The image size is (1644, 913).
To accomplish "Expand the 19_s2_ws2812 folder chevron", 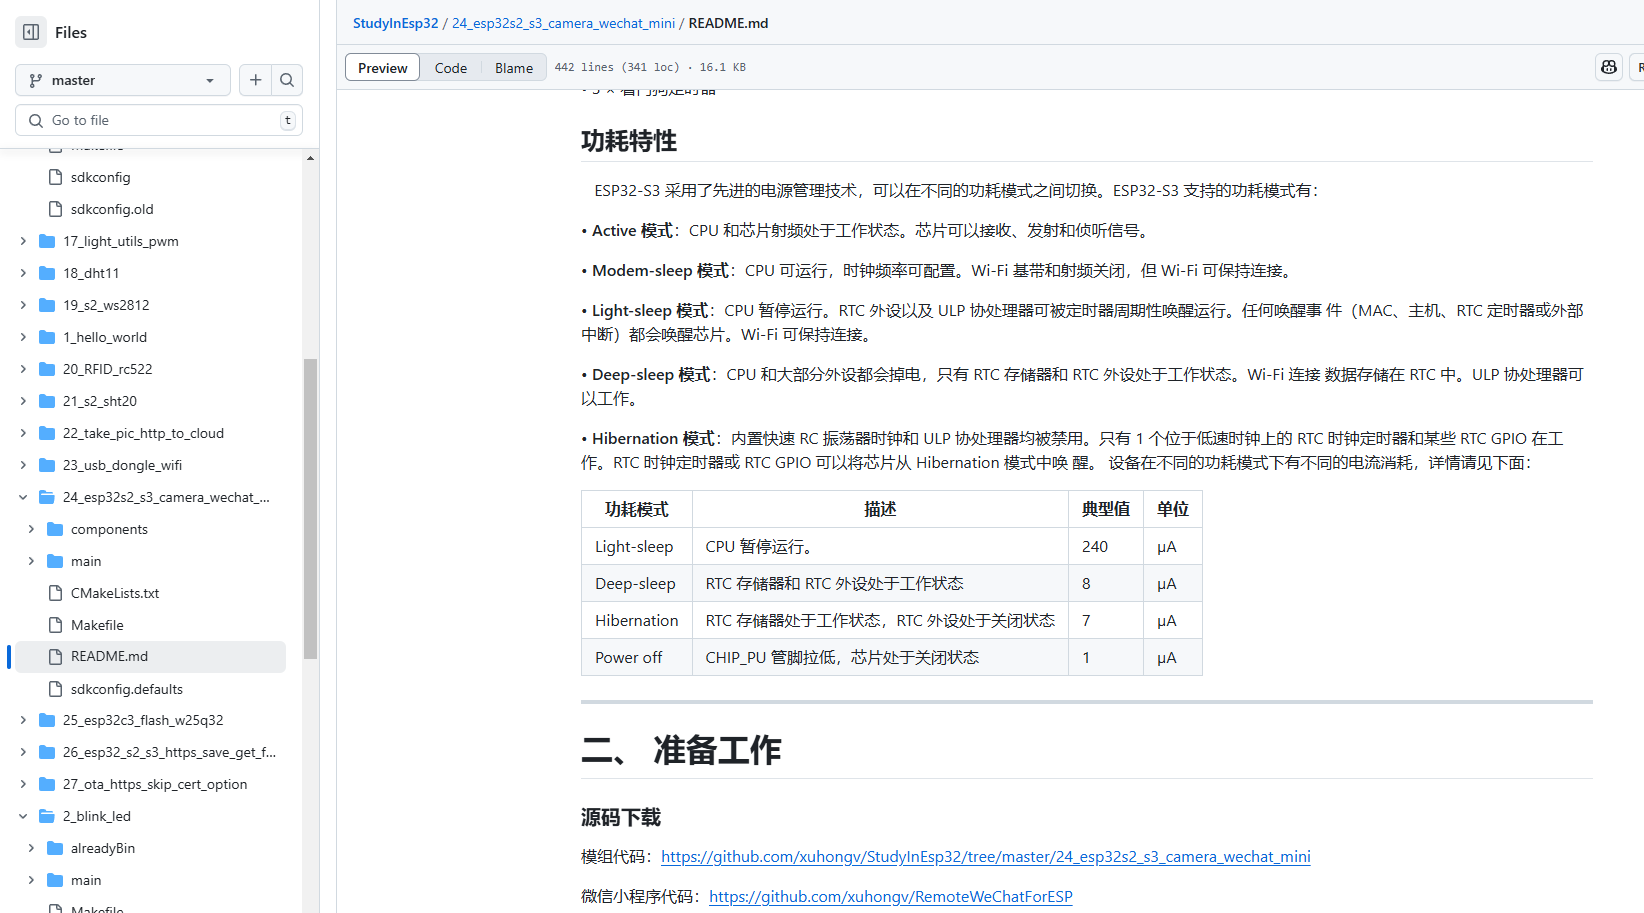I will pos(23,305).
